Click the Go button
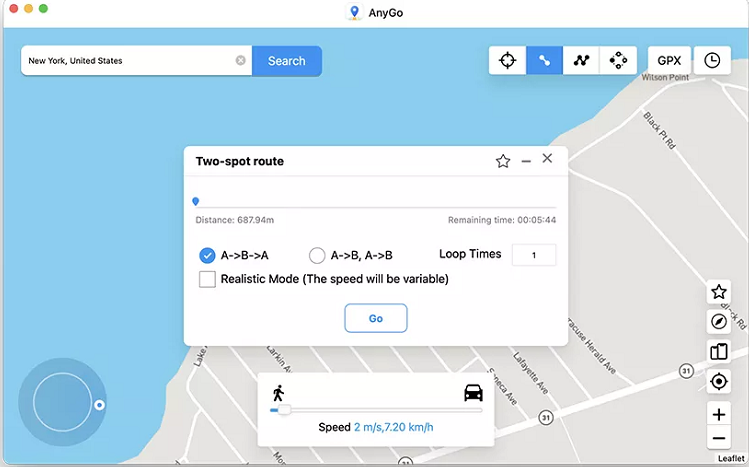The height and width of the screenshot is (467, 749). tap(376, 318)
